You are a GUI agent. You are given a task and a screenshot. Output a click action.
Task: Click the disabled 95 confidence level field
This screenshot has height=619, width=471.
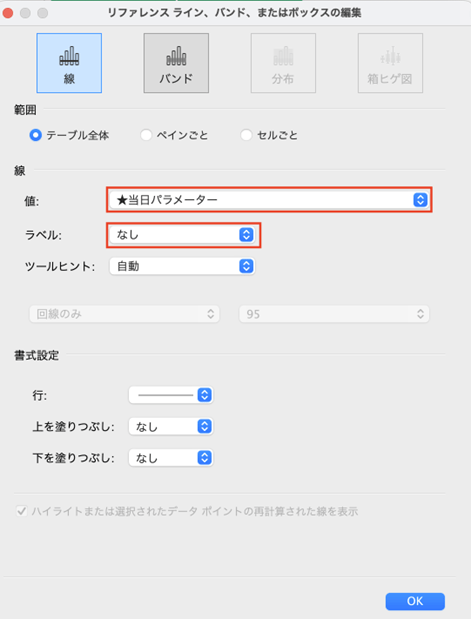[x=334, y=314]
